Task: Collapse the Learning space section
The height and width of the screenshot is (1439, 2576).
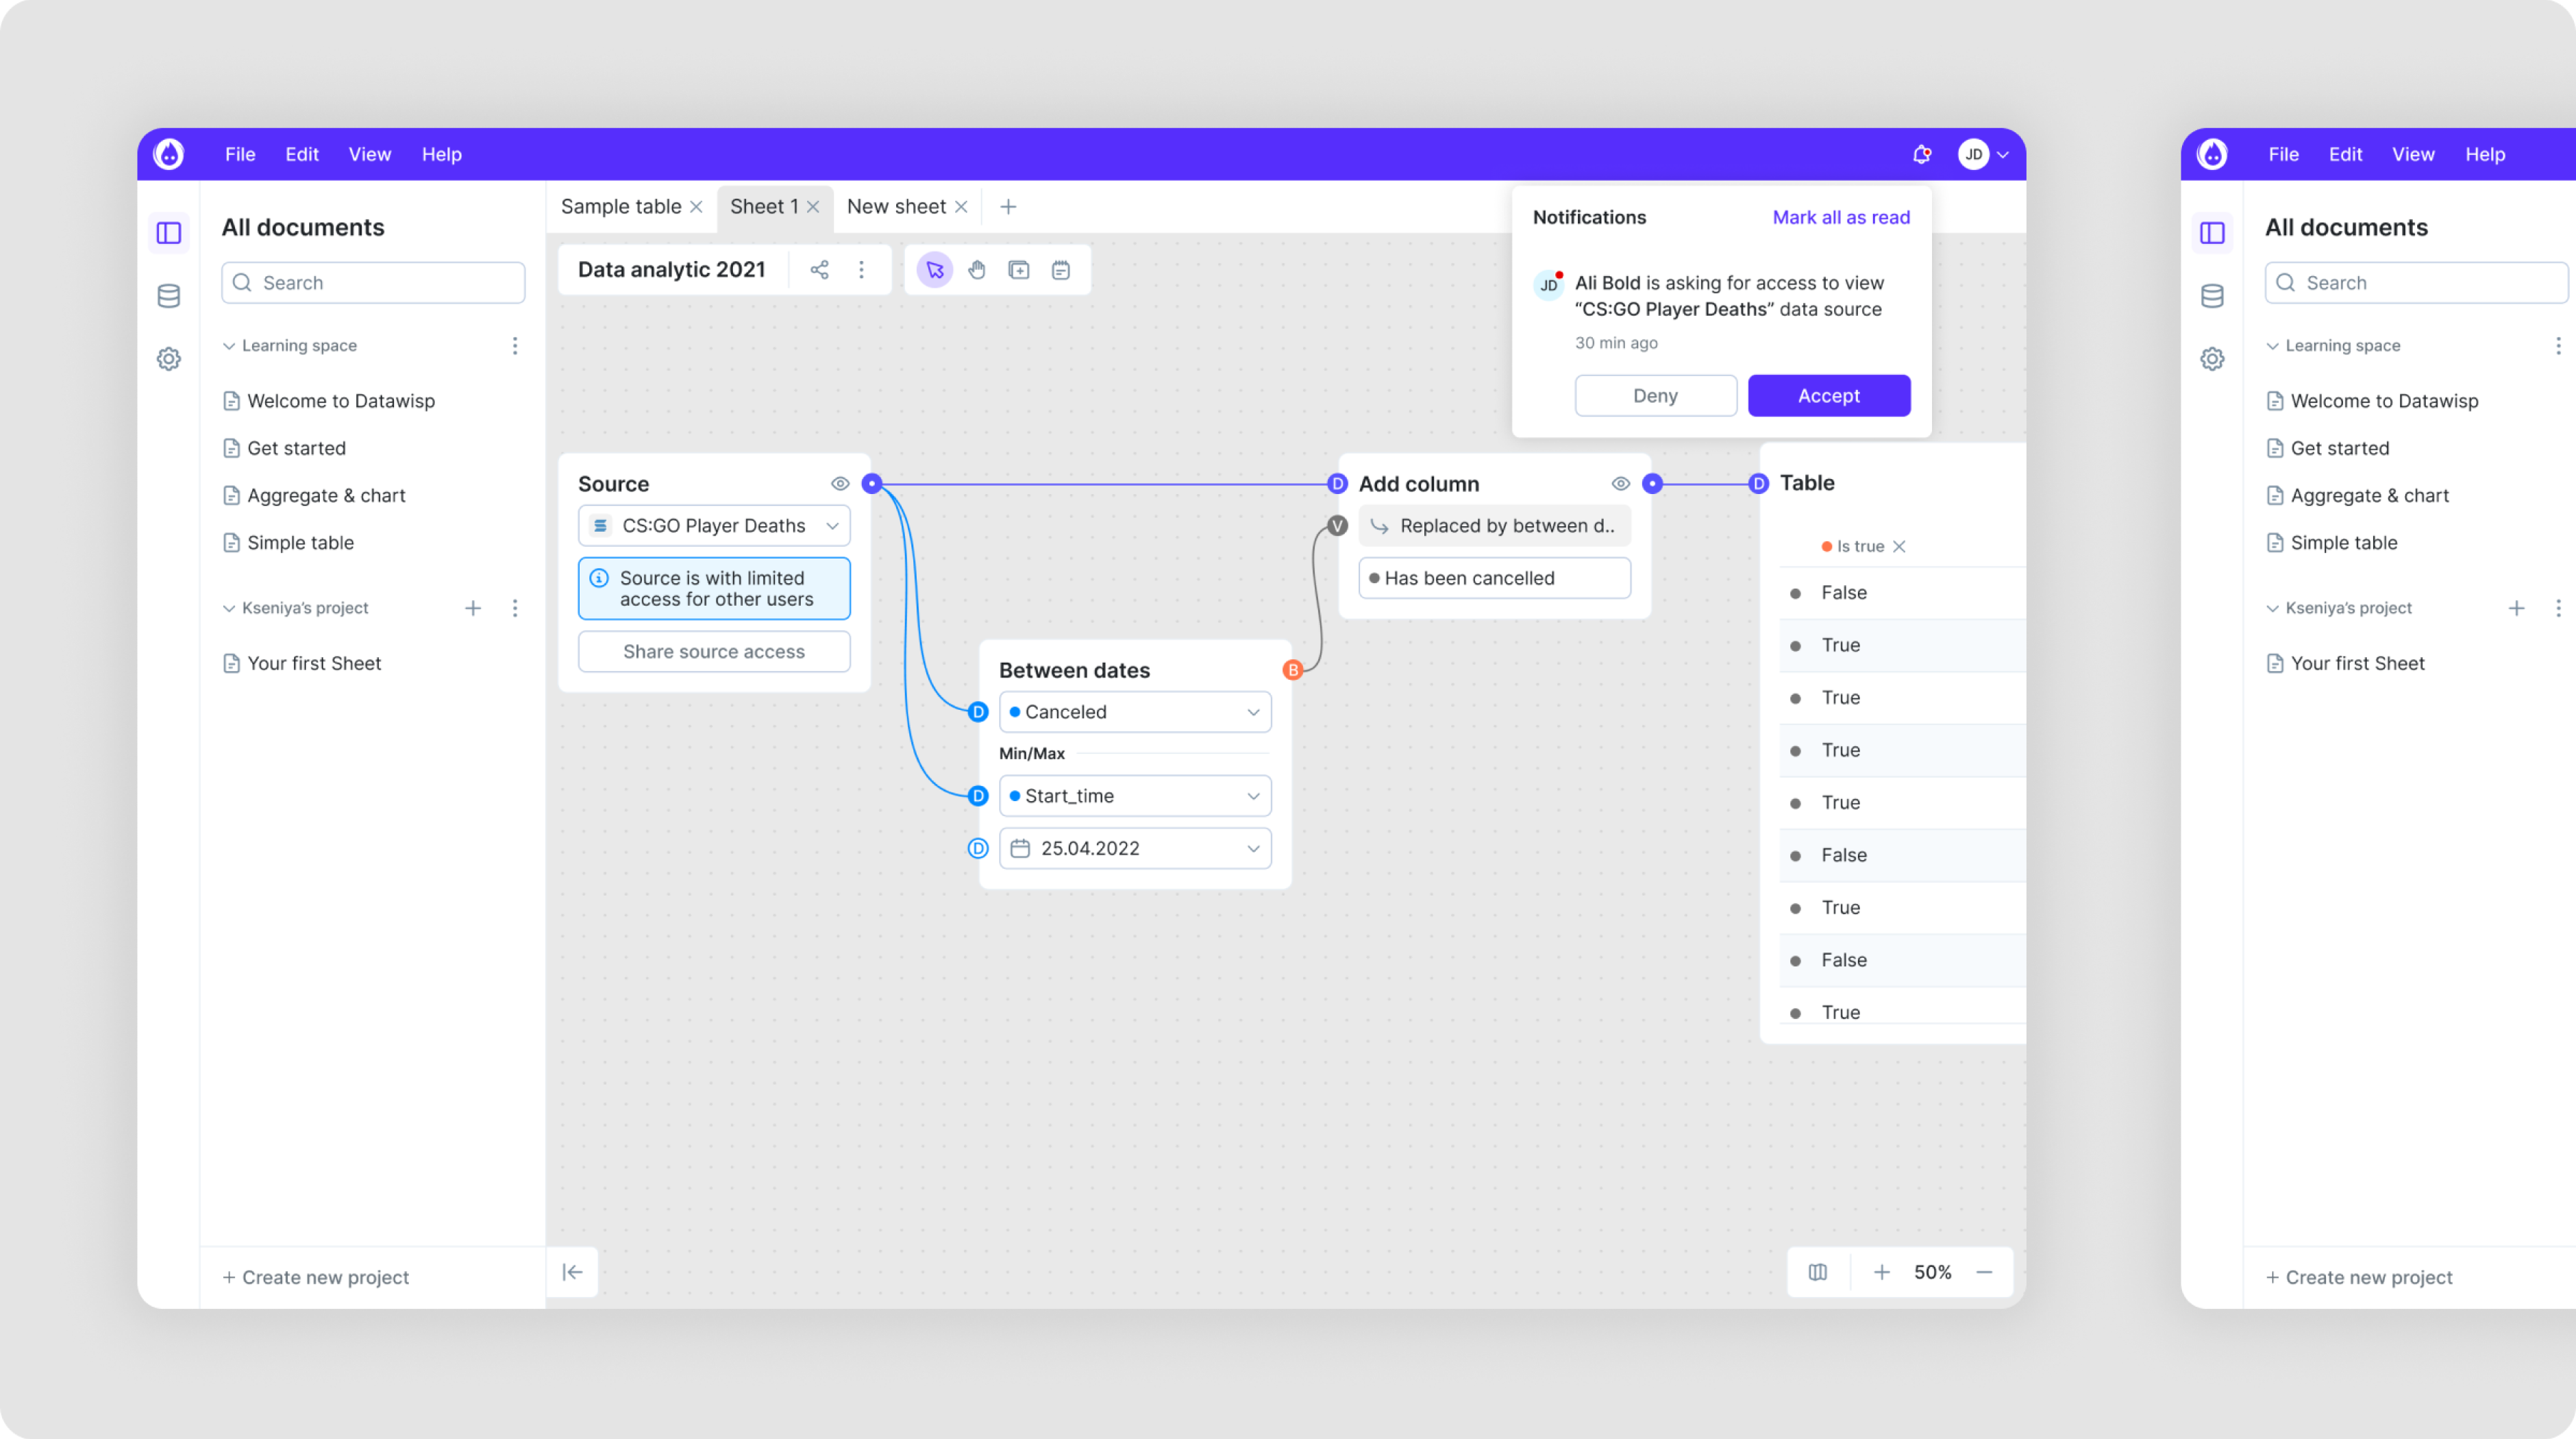Action: tap(229, 345)
